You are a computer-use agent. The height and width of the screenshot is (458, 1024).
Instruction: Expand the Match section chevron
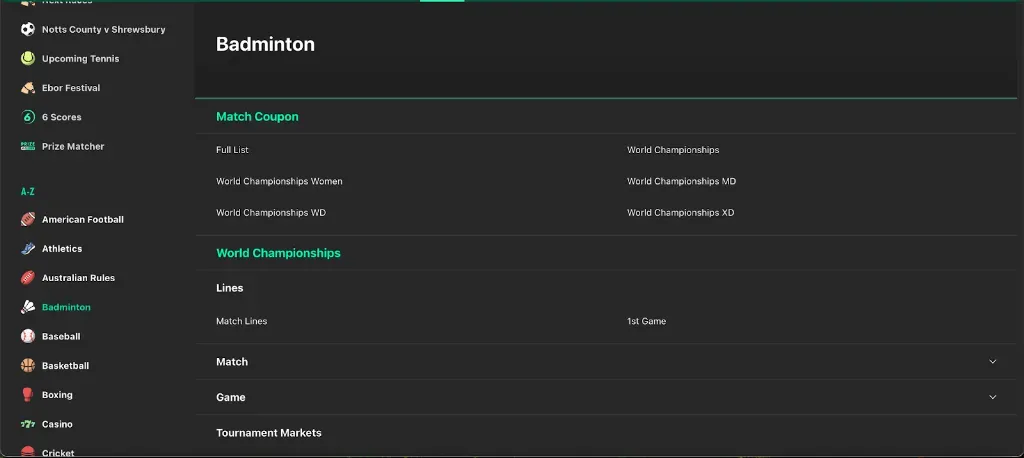992,362
